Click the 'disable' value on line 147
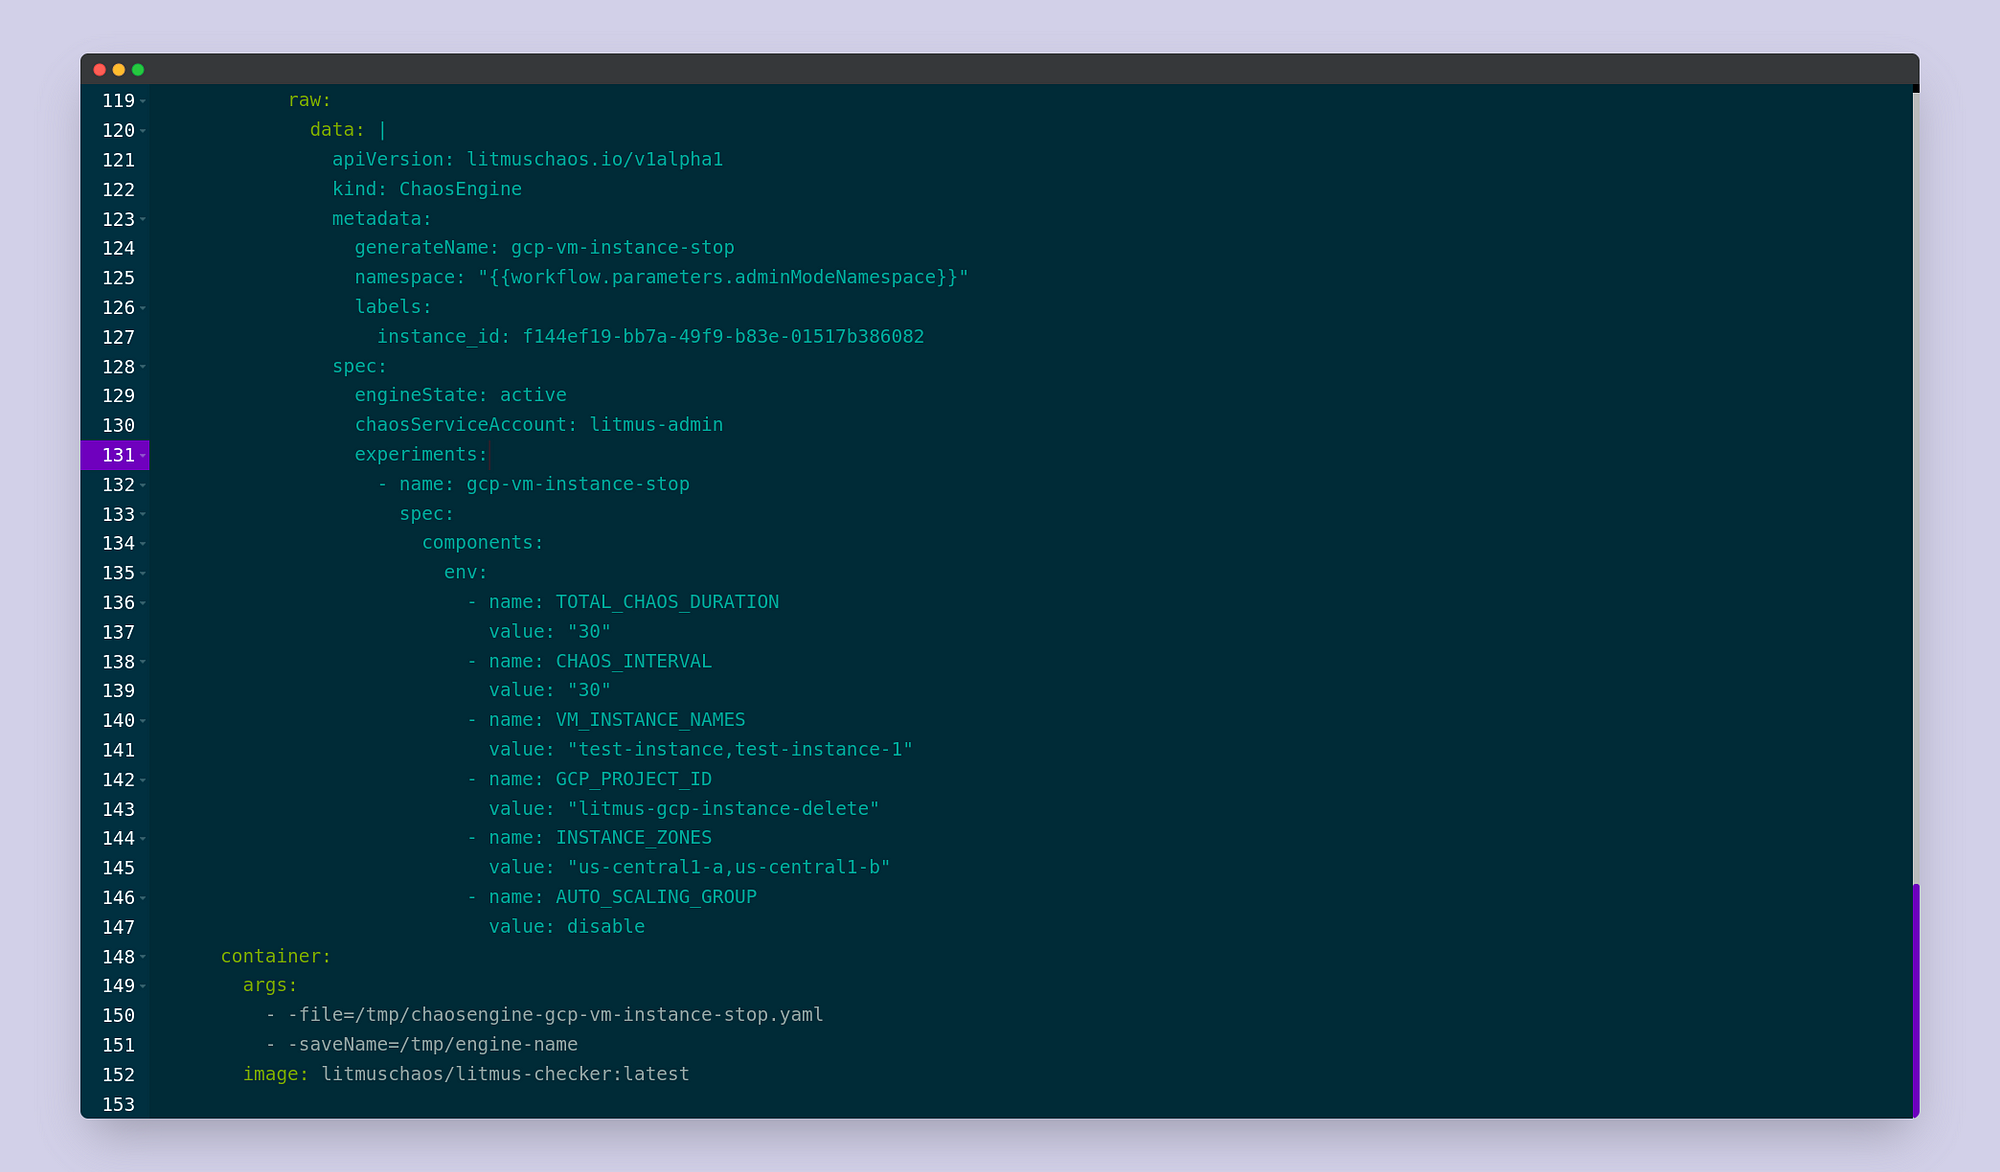Screen dimensions: 2000x1172 click(606, 927)
